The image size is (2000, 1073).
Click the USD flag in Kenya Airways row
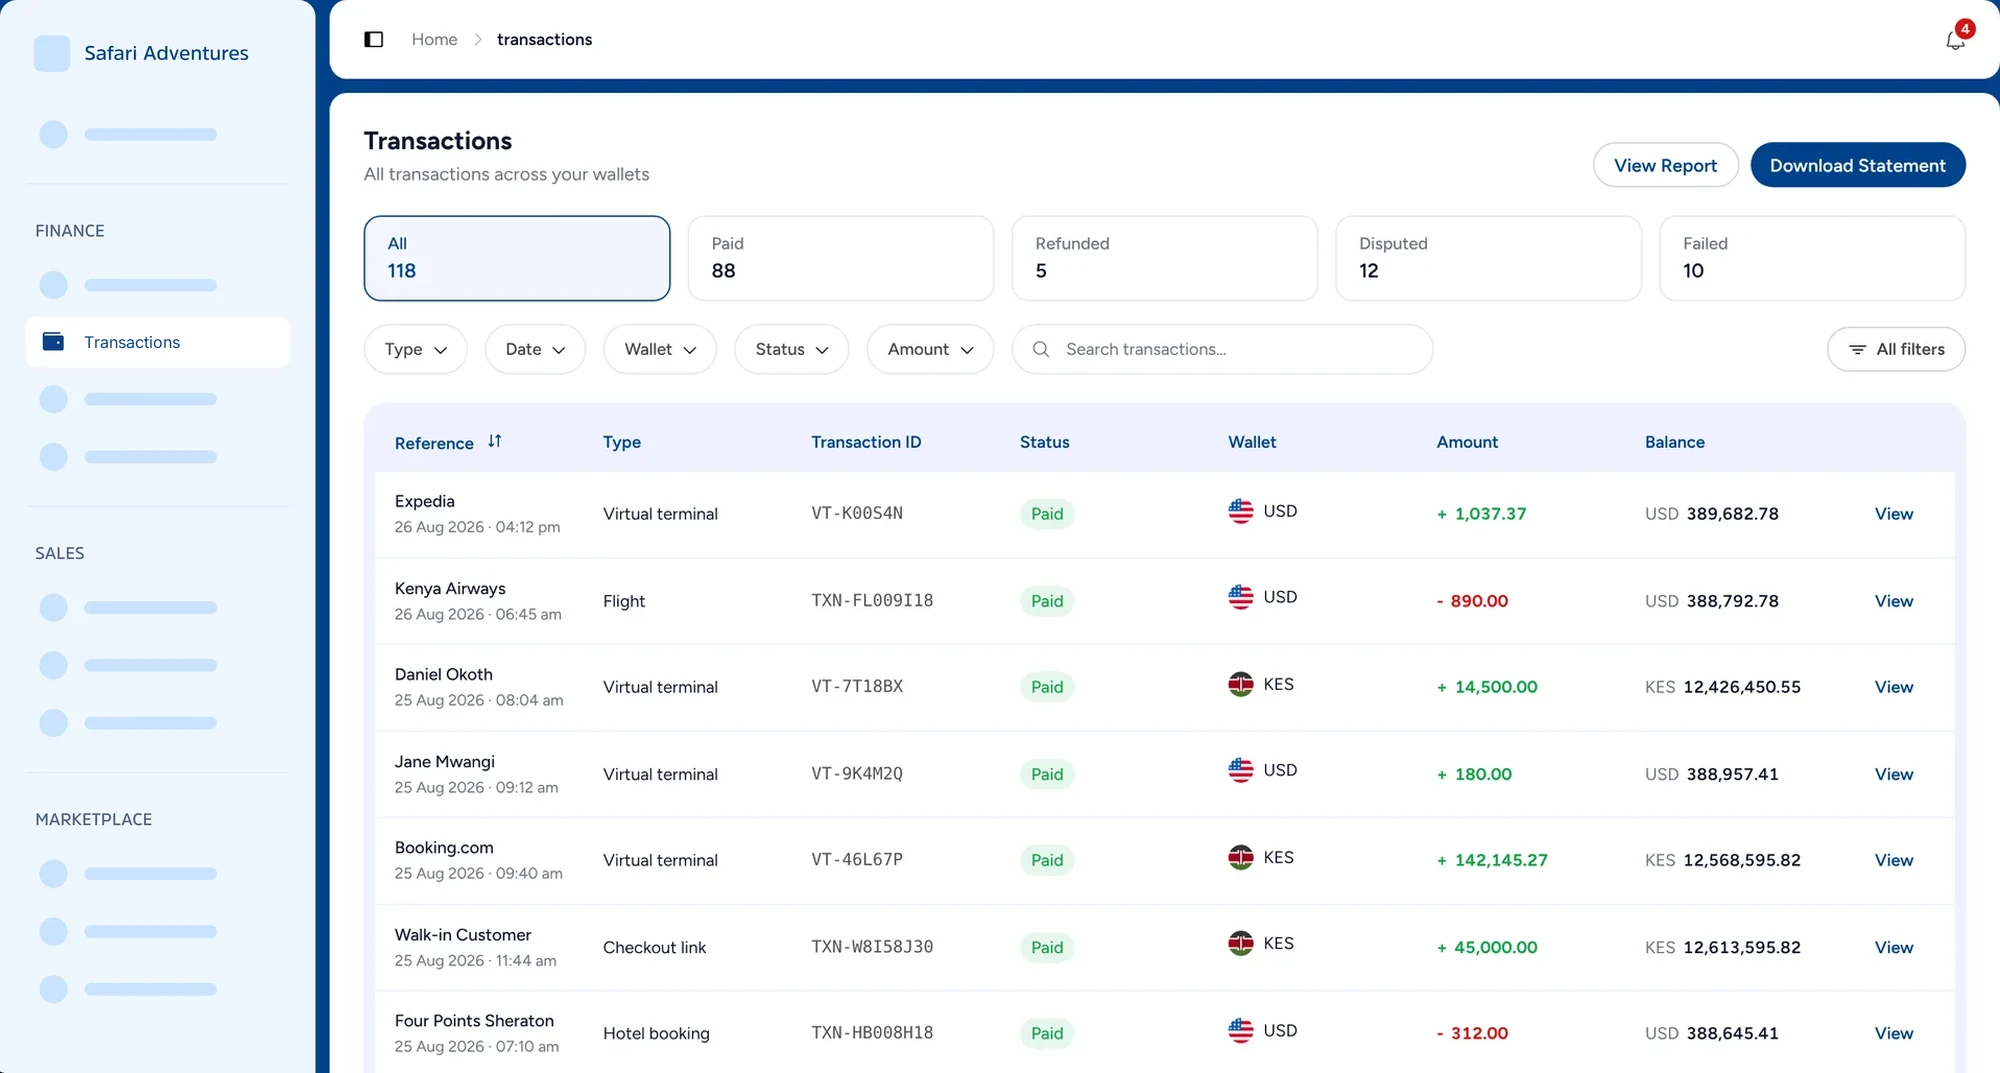(x=1241, y=597)
